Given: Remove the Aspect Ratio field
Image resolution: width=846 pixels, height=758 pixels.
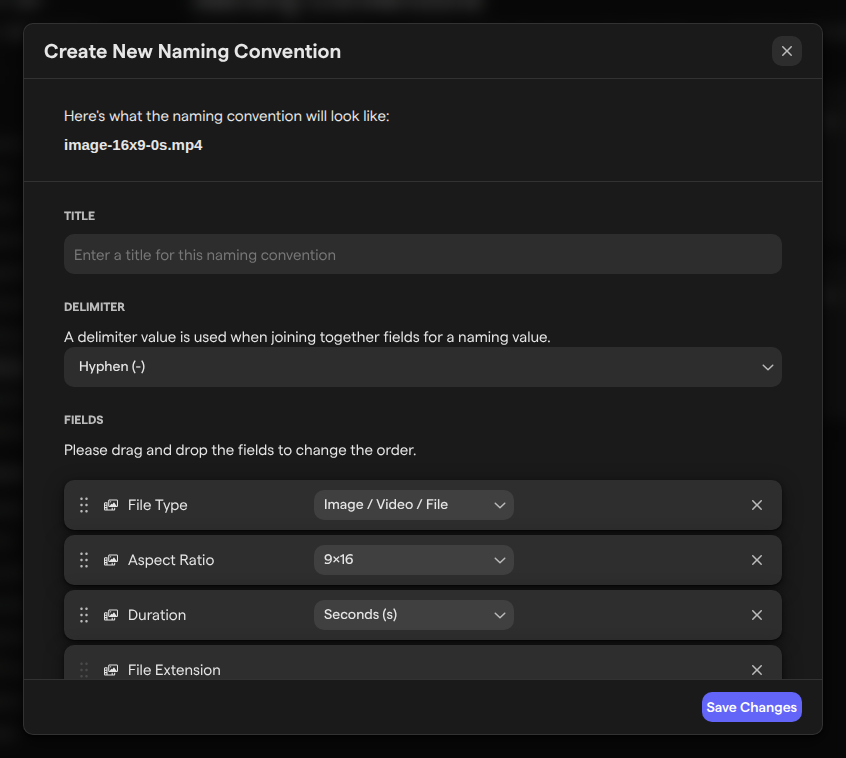Looking at the screenshot, I should pos(756,560).
